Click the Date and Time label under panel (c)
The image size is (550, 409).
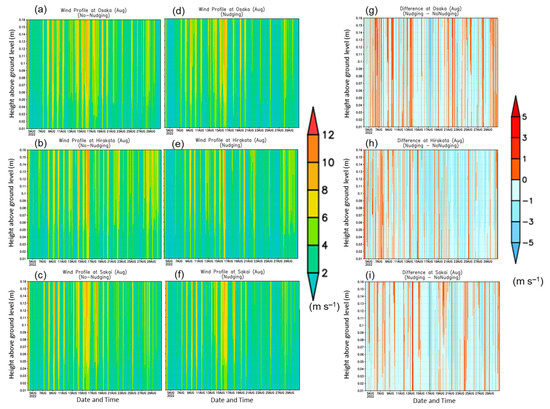pos(98,400)
